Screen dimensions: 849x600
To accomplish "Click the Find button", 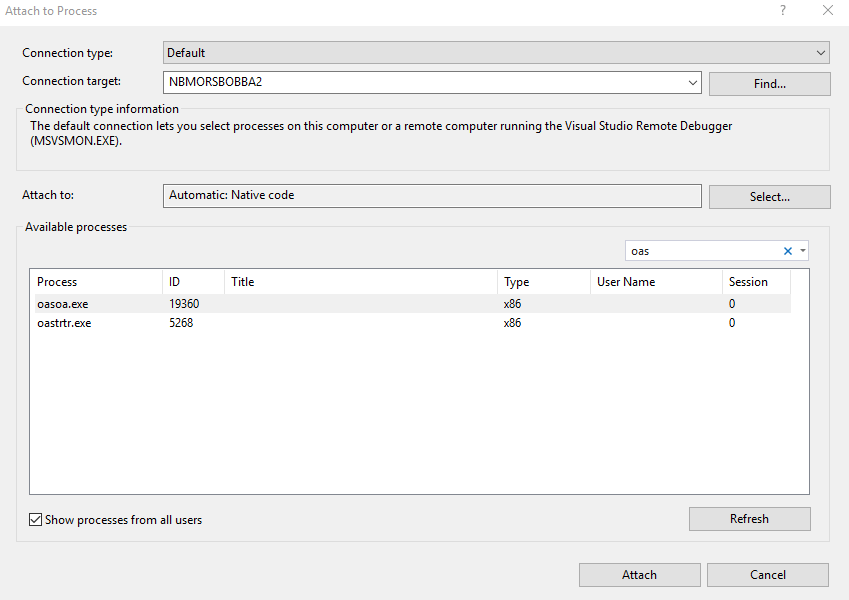I will (x=769, y=84).
